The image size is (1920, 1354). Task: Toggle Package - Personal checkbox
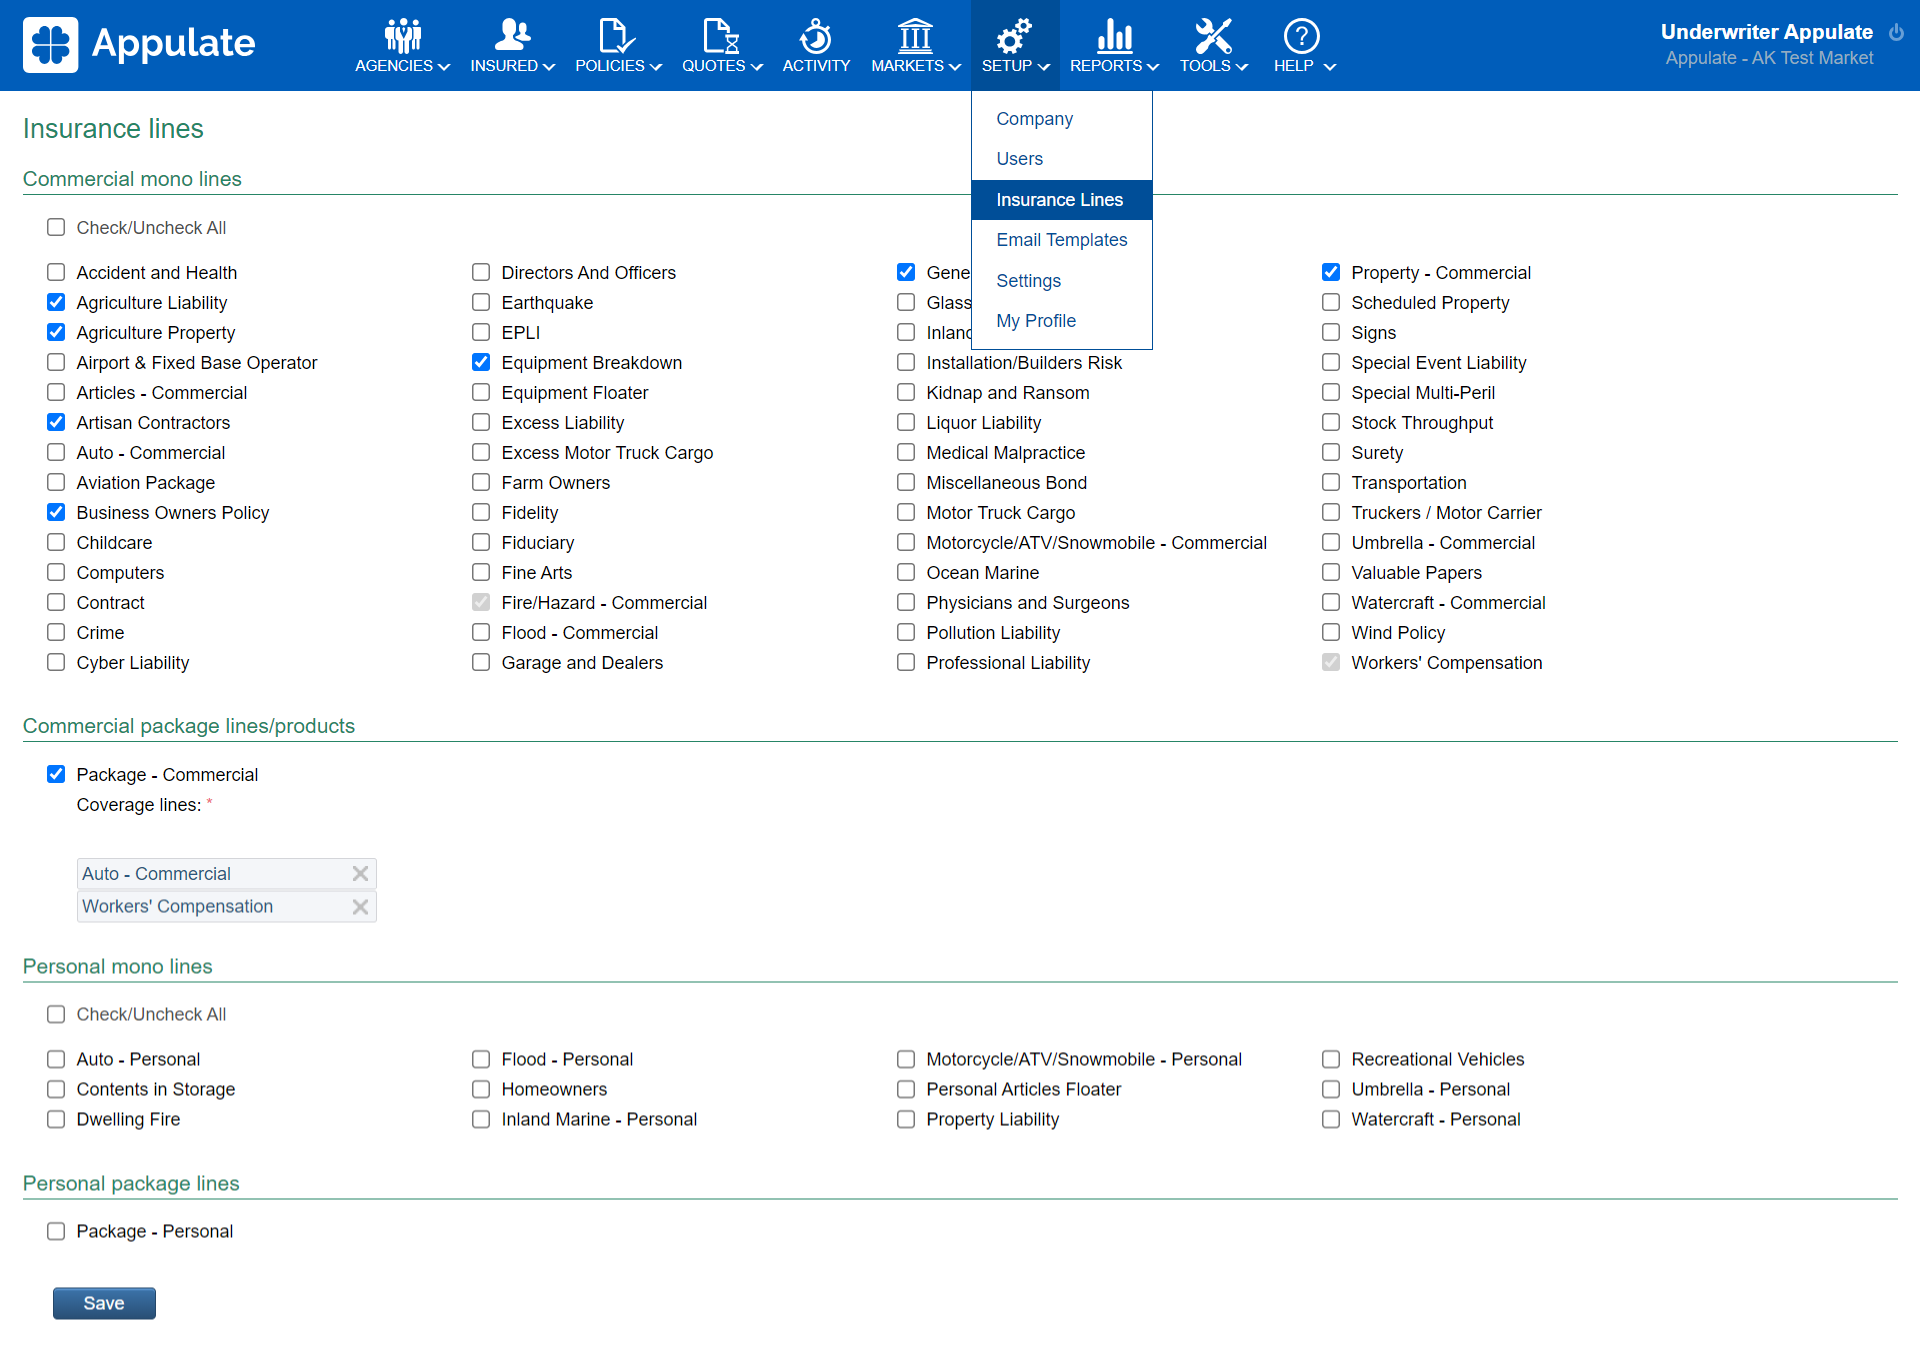[56, 1231]
